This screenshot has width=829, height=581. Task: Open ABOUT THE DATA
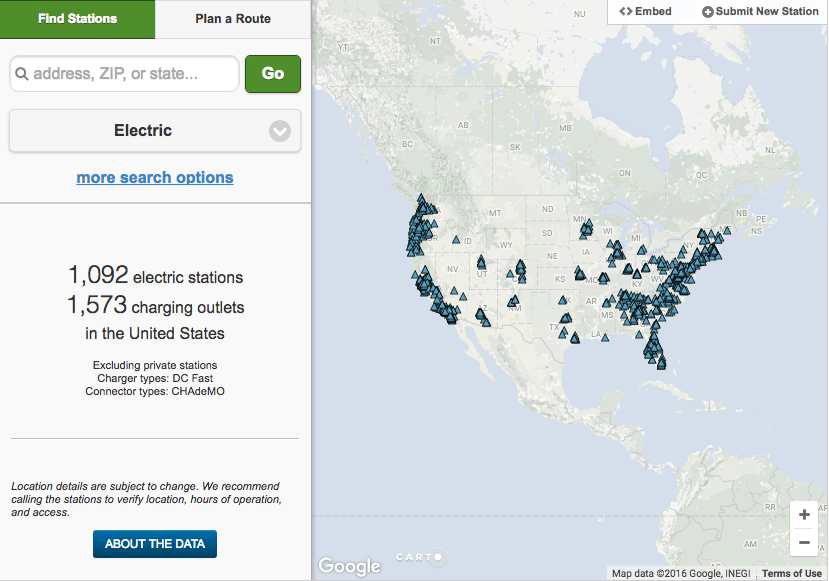coord(154,544)
